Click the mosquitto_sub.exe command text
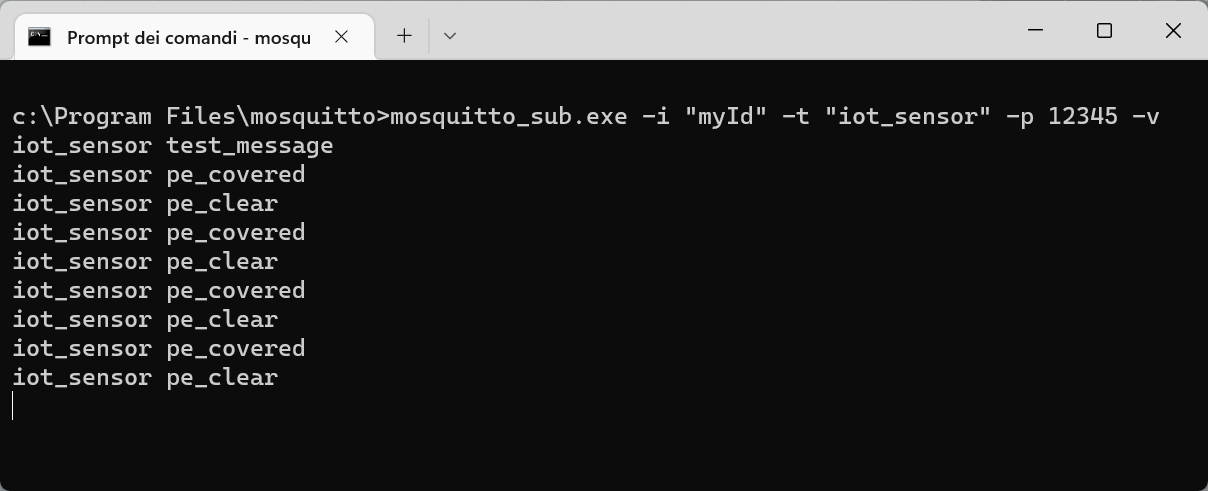Viewport: 1208px width, 491px height. point(508,117)
